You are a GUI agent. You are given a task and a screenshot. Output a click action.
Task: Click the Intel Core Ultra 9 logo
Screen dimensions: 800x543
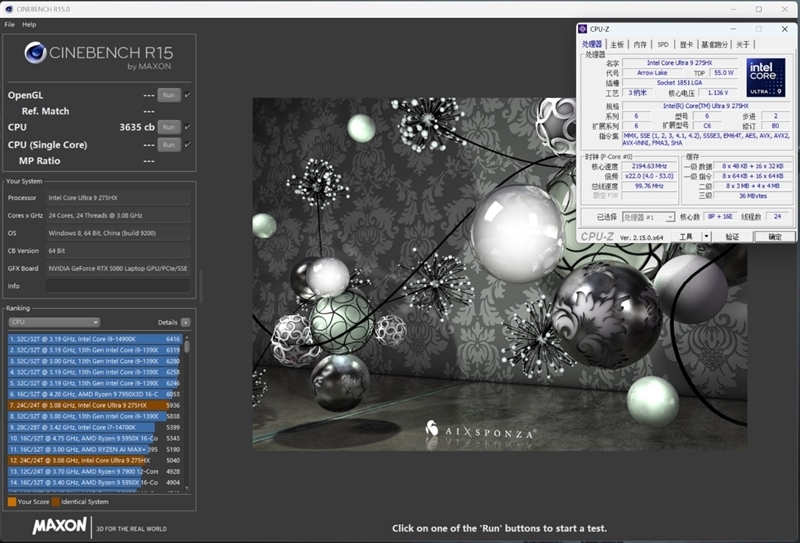pos(766,77)
